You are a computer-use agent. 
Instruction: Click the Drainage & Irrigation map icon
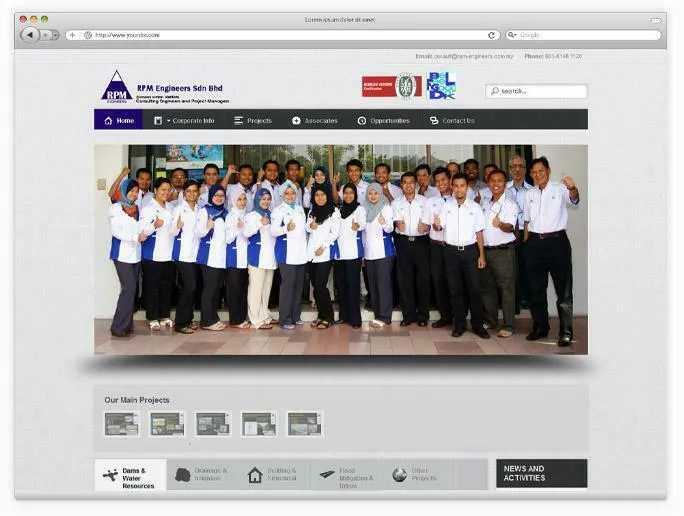tap(183, 475)
